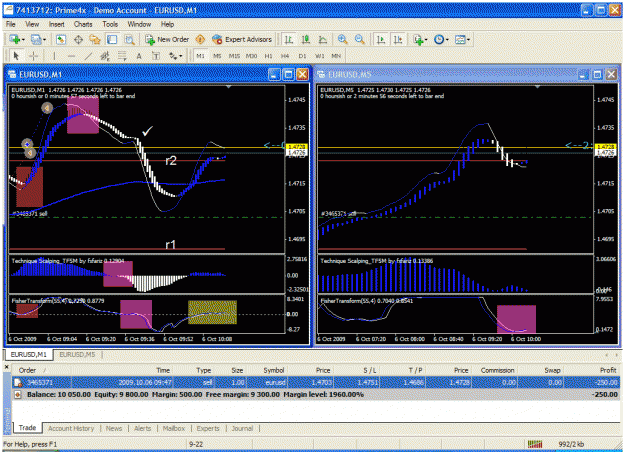Switch chart to candlesticks mode

click(x=306, y=39)
